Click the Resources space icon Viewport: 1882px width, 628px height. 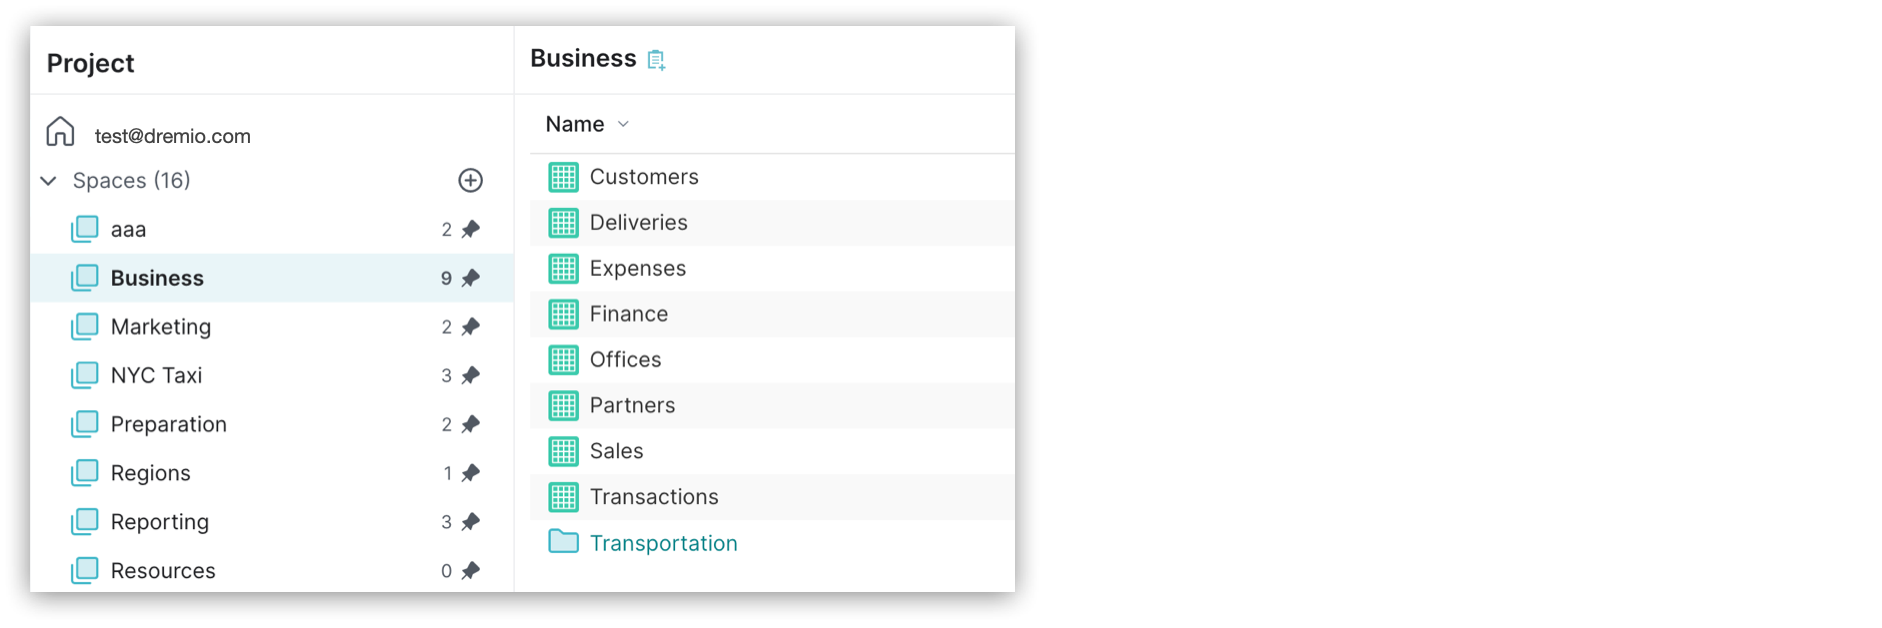coord(85,570)
